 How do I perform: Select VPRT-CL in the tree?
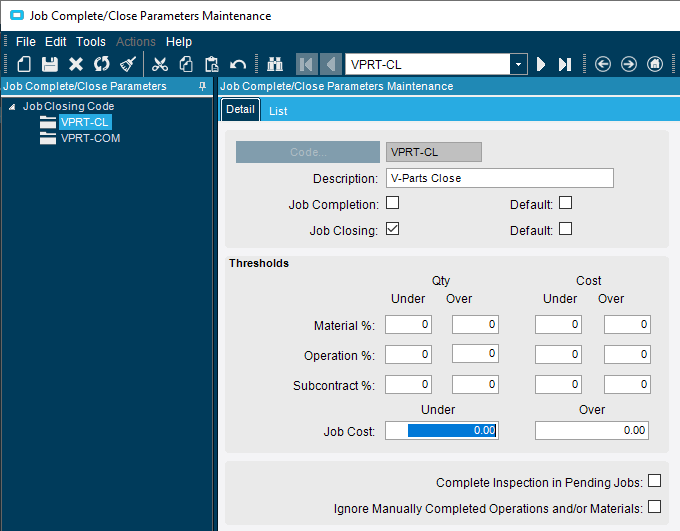coord(85,122)
